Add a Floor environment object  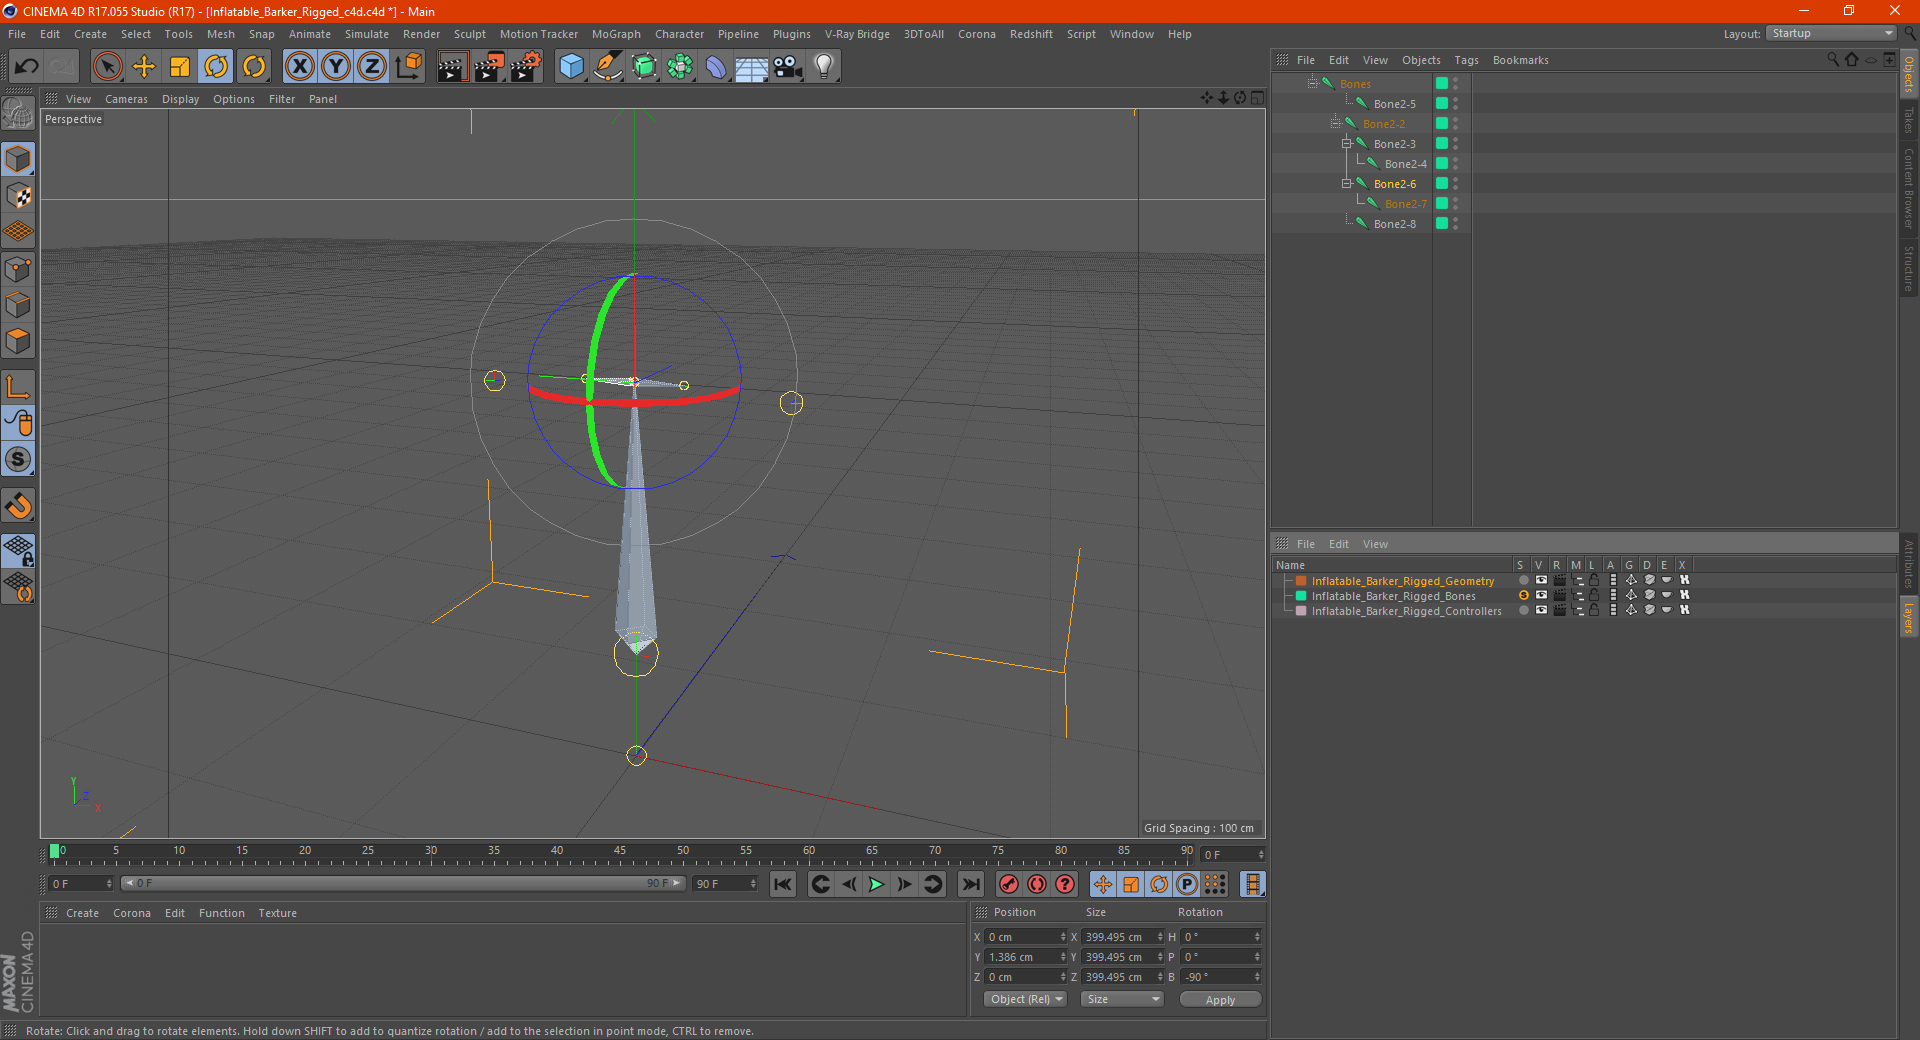coord(751,67)
